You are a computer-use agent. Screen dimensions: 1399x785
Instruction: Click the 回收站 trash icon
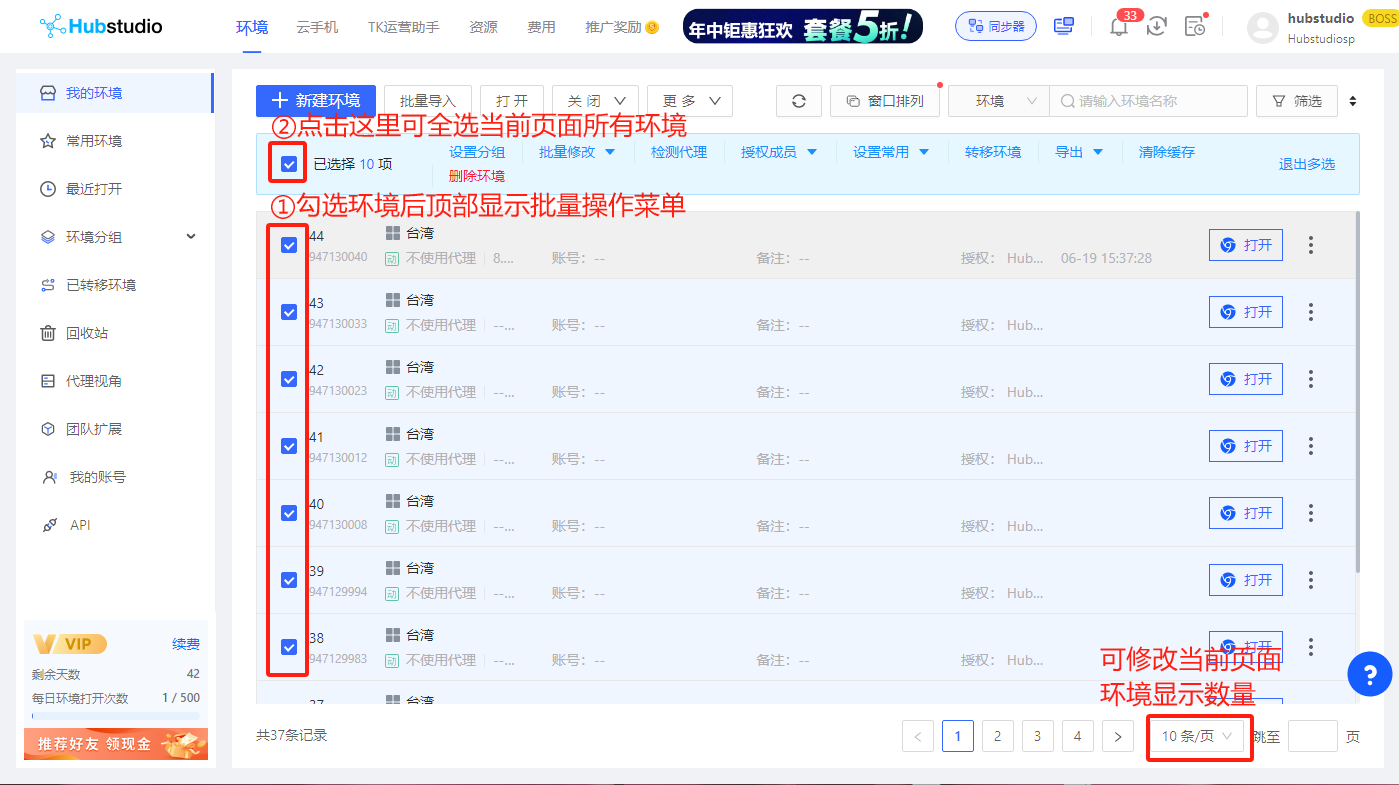pos(47,333)
